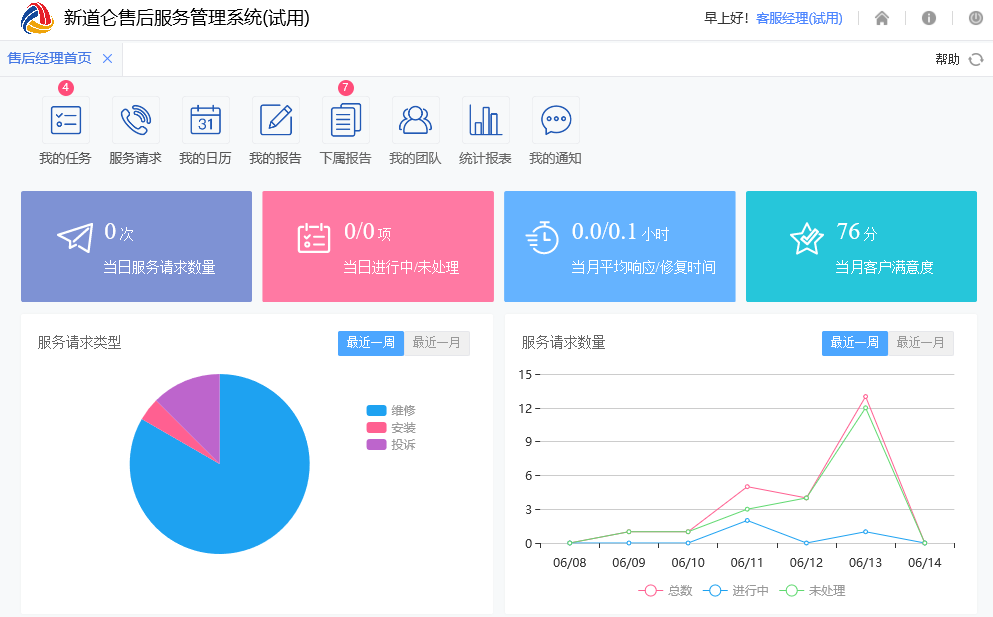
Task: Click the 06/14 x-axis label
Action: click(x=925, y=563)
